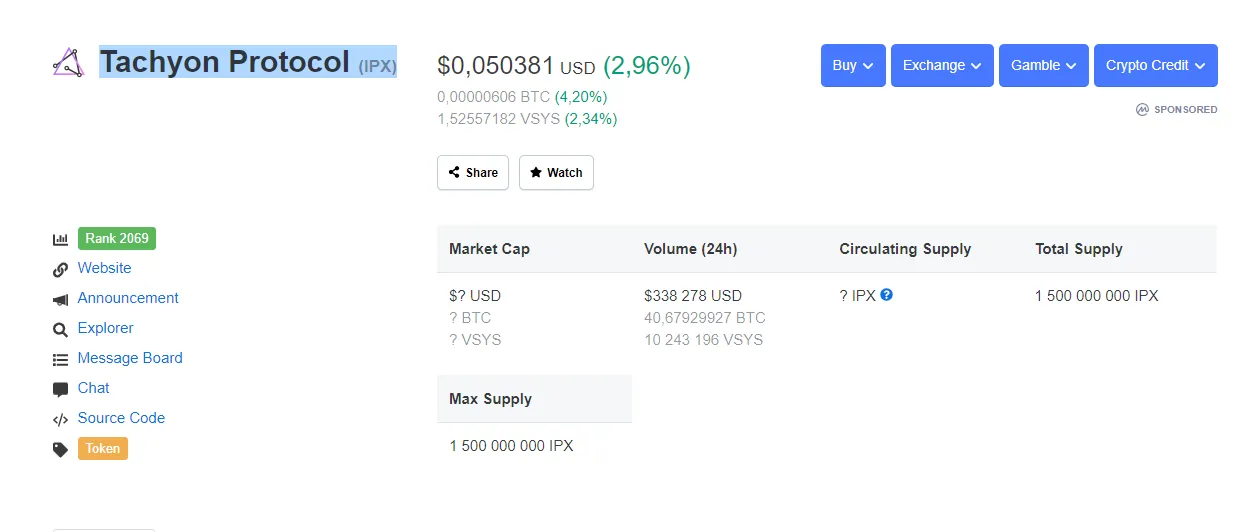Click the Market Cap column header
Screen dimensions: 1251x532
pos(489,249)
